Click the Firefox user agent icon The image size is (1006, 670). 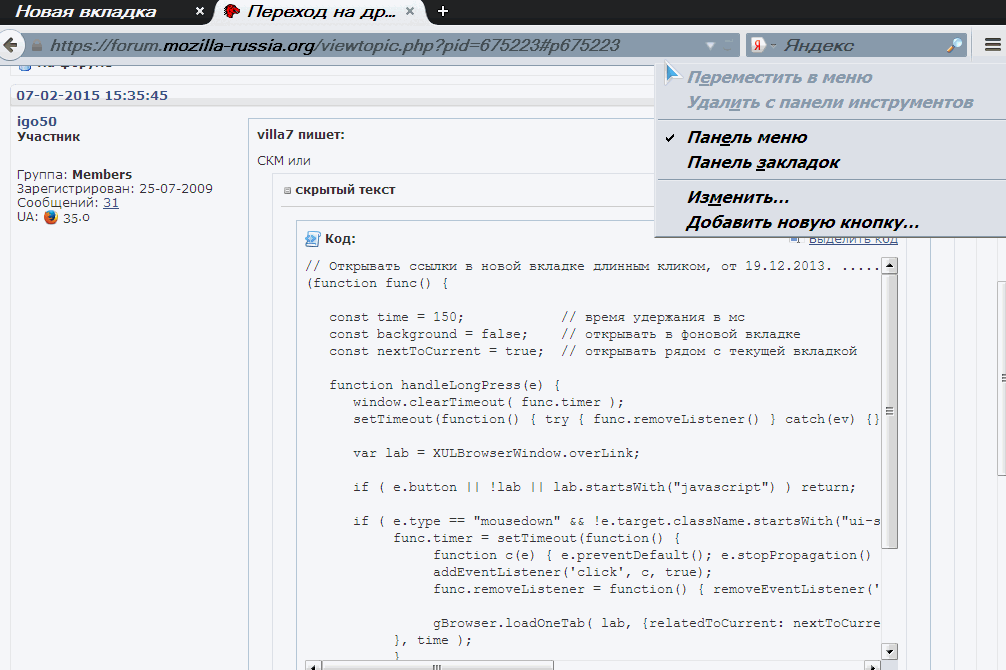tap(51, 217)
